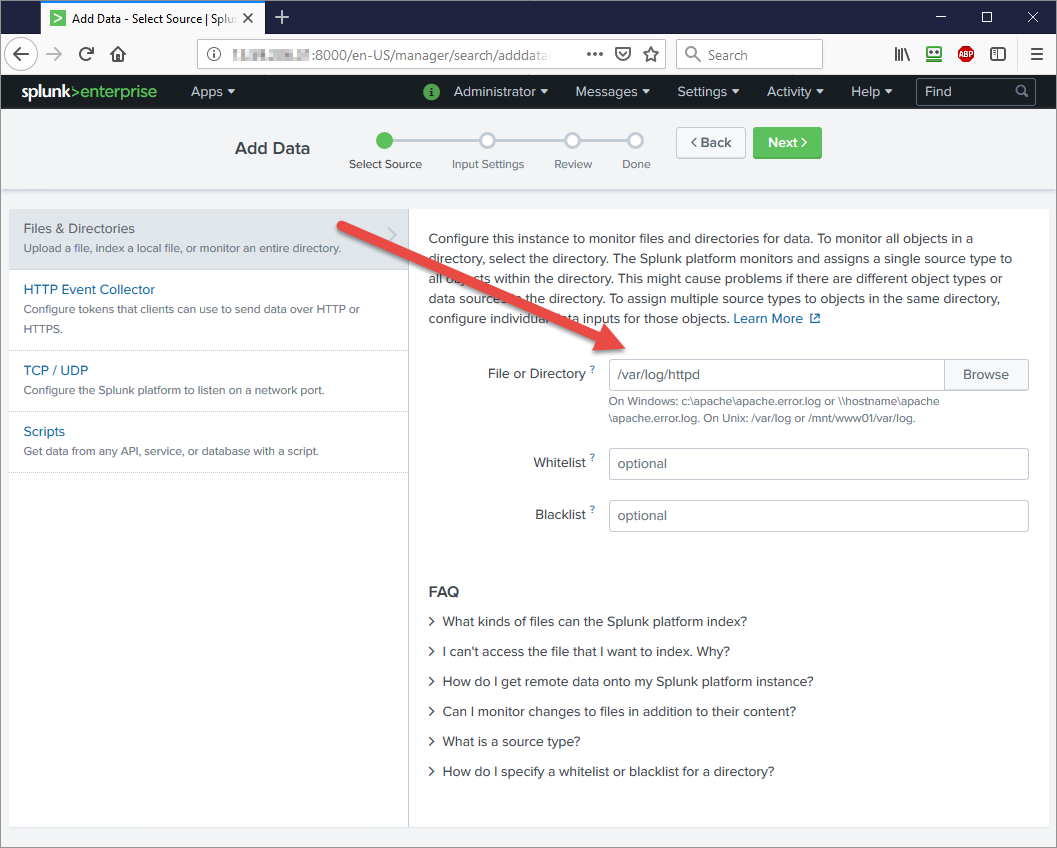This screenshot has height=848, width=1057.
Task: Open the Messages dropdown
Action: pos(612,92)
